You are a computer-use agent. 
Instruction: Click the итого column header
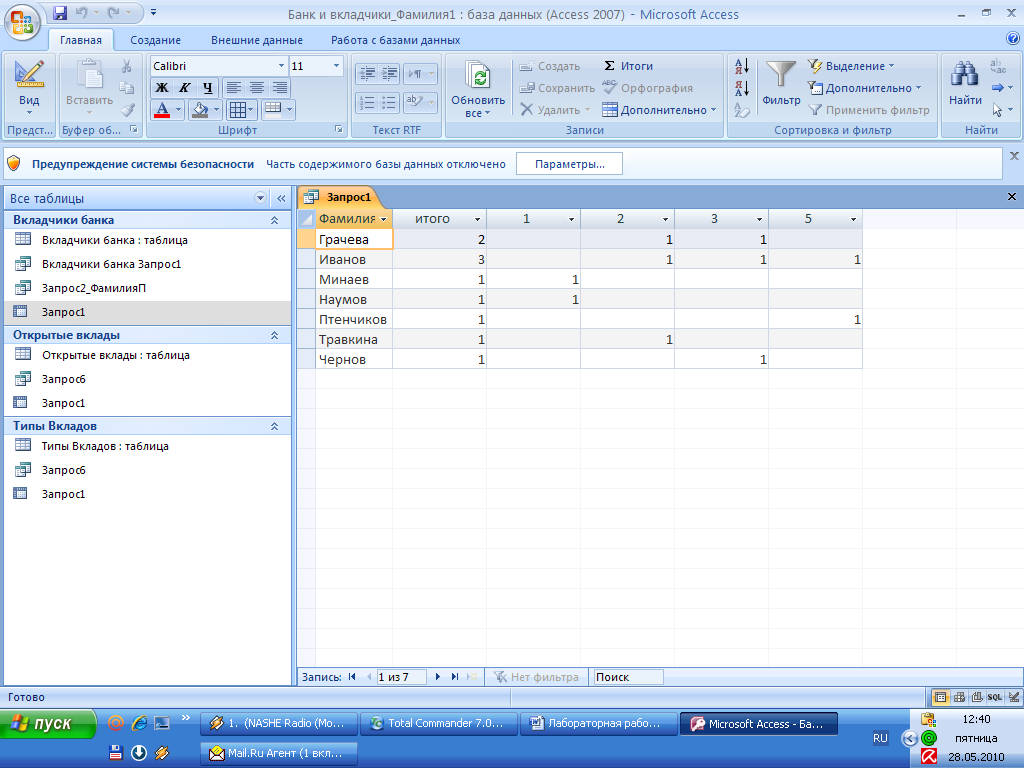[x=432, y=219]
